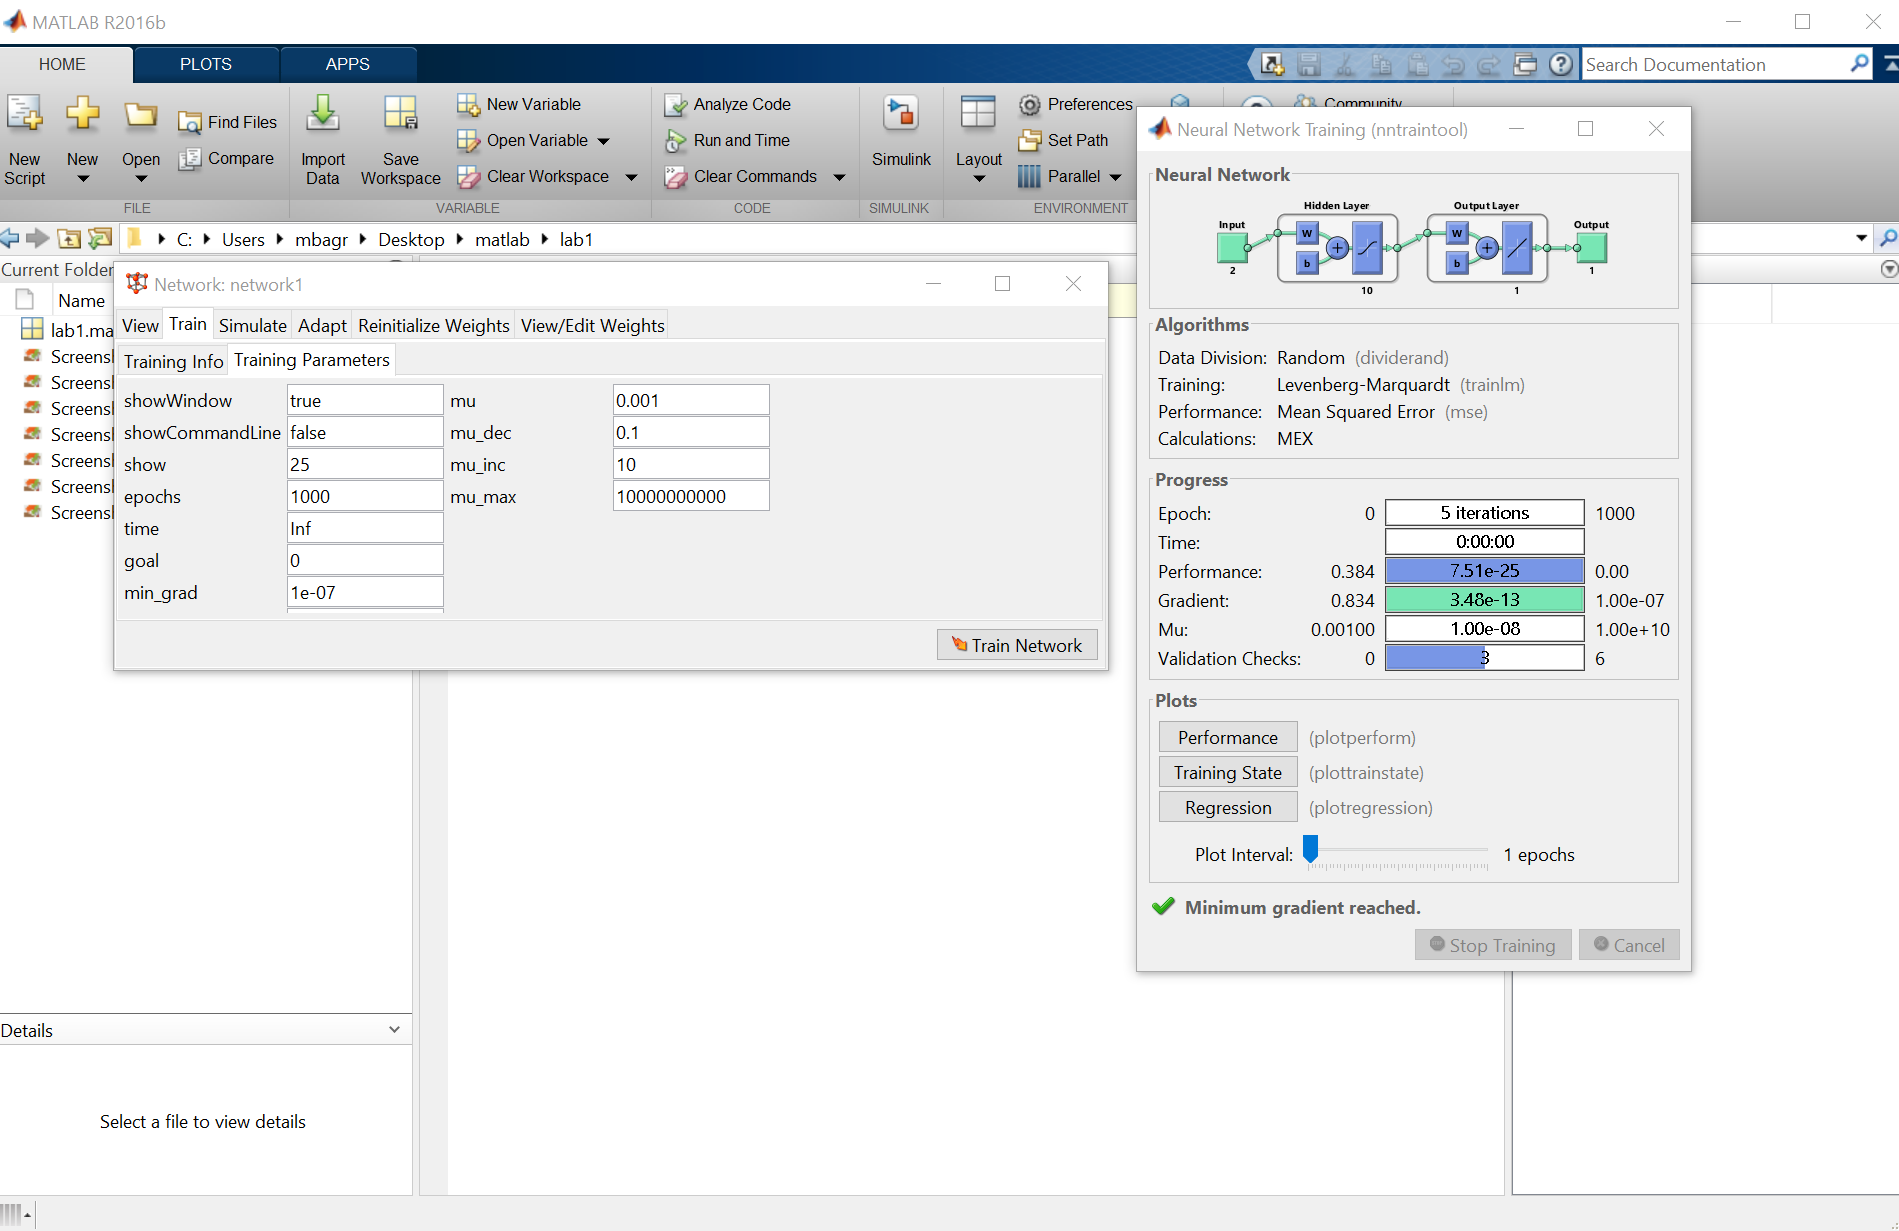
Task: Open the Adapt tab in network1
Action: [x=322, y=325]
